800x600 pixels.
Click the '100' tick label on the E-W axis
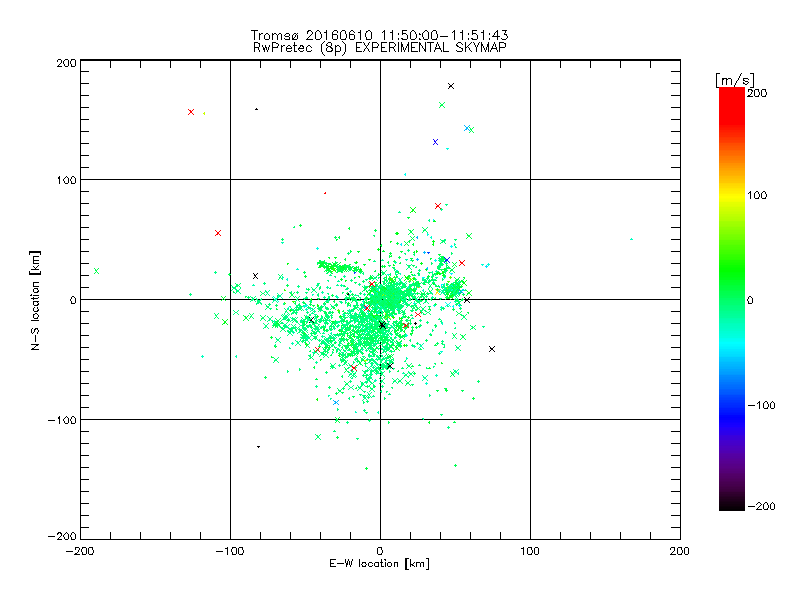tap(530, 551)
